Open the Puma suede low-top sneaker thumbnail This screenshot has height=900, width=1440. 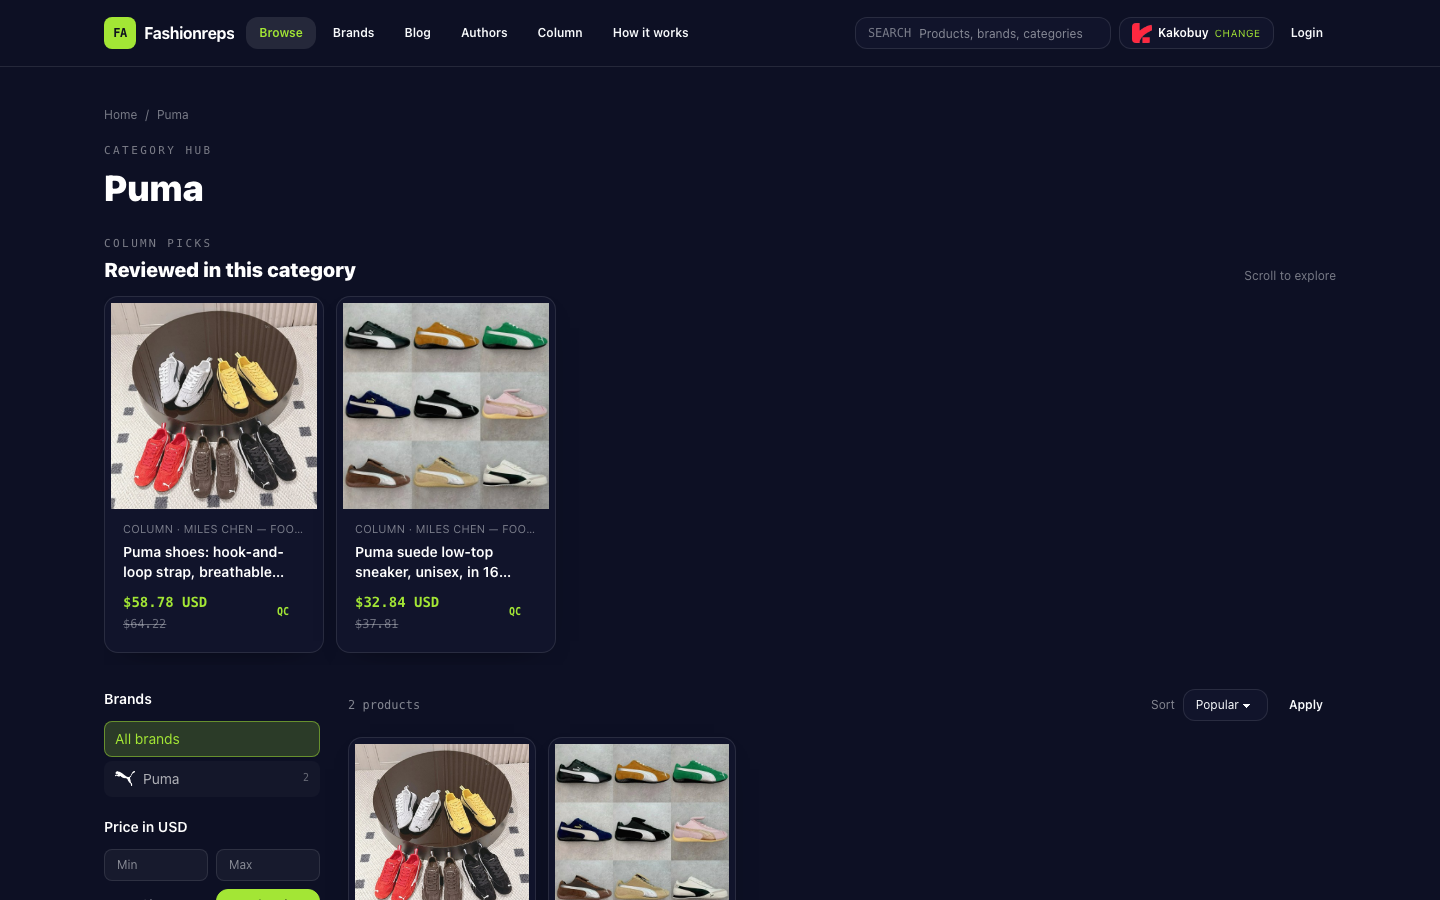[x=446, y=406]
